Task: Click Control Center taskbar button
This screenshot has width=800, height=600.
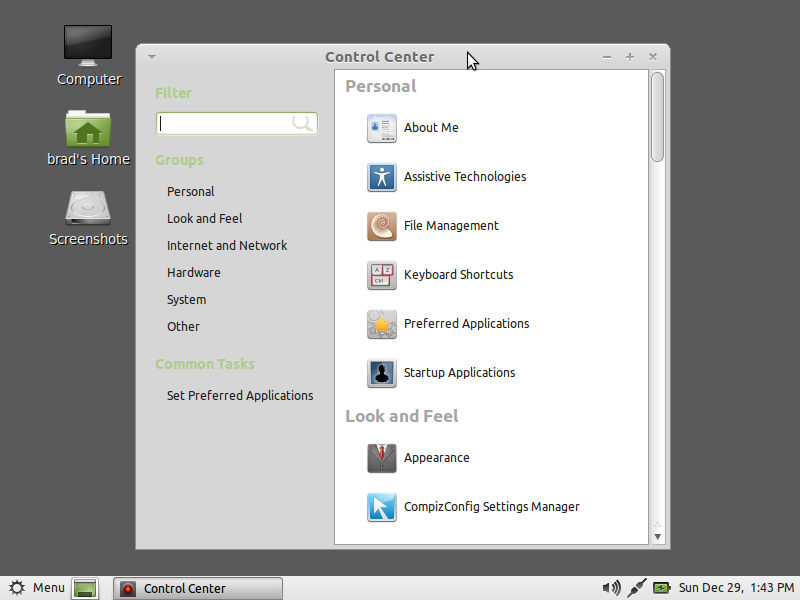Action: point(197,588)
